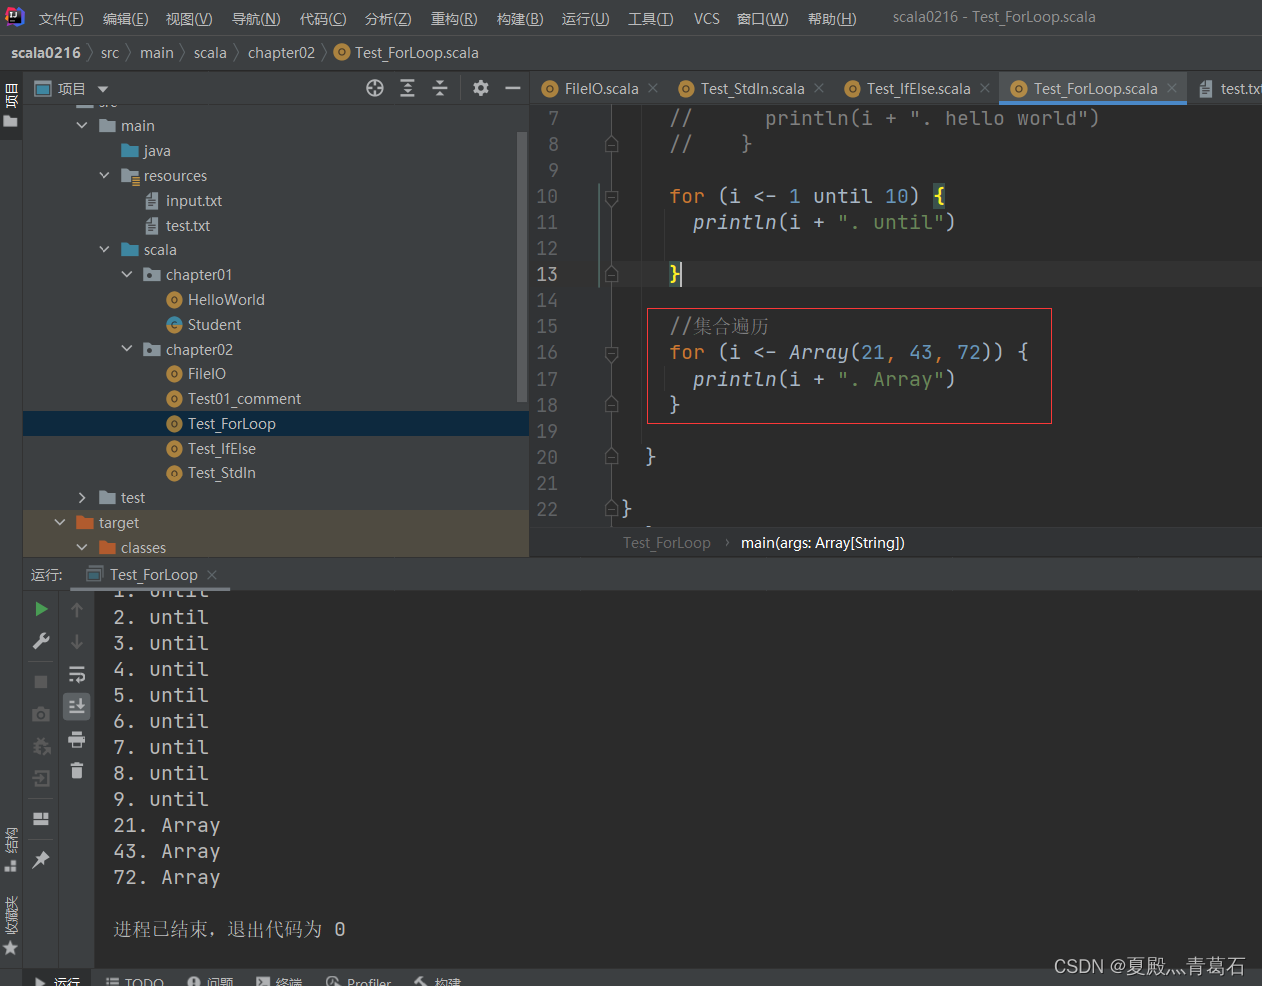1262x986 pixels.
Task: Click the up arrow in run console
Action: pyautogui.click(x=77, y=609)
